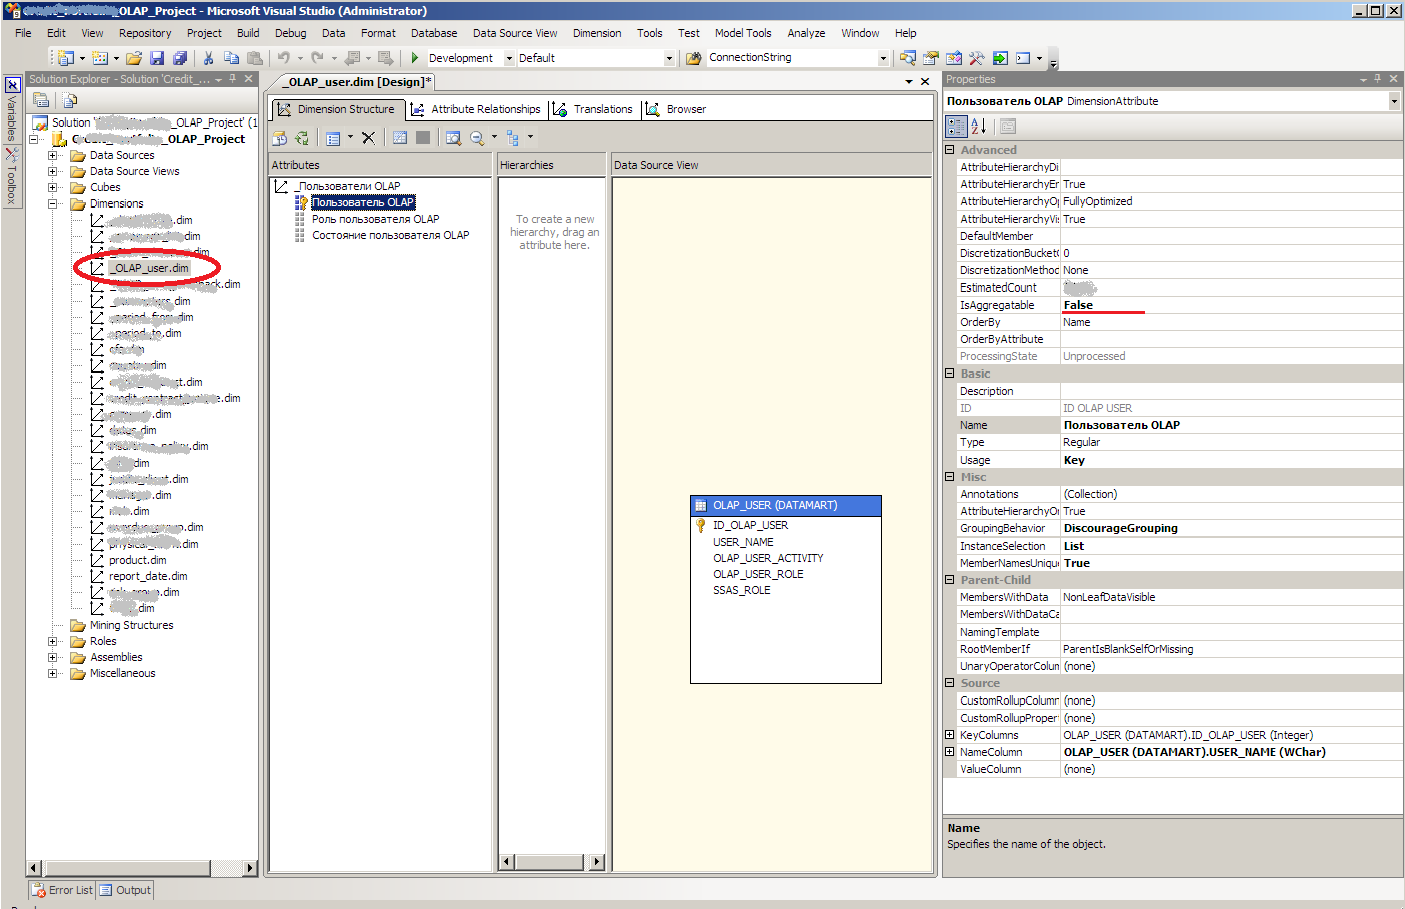Click the Hierarchies pane scrollbar left arrow
Screen dimensions: 1405x909
(506, 862)
